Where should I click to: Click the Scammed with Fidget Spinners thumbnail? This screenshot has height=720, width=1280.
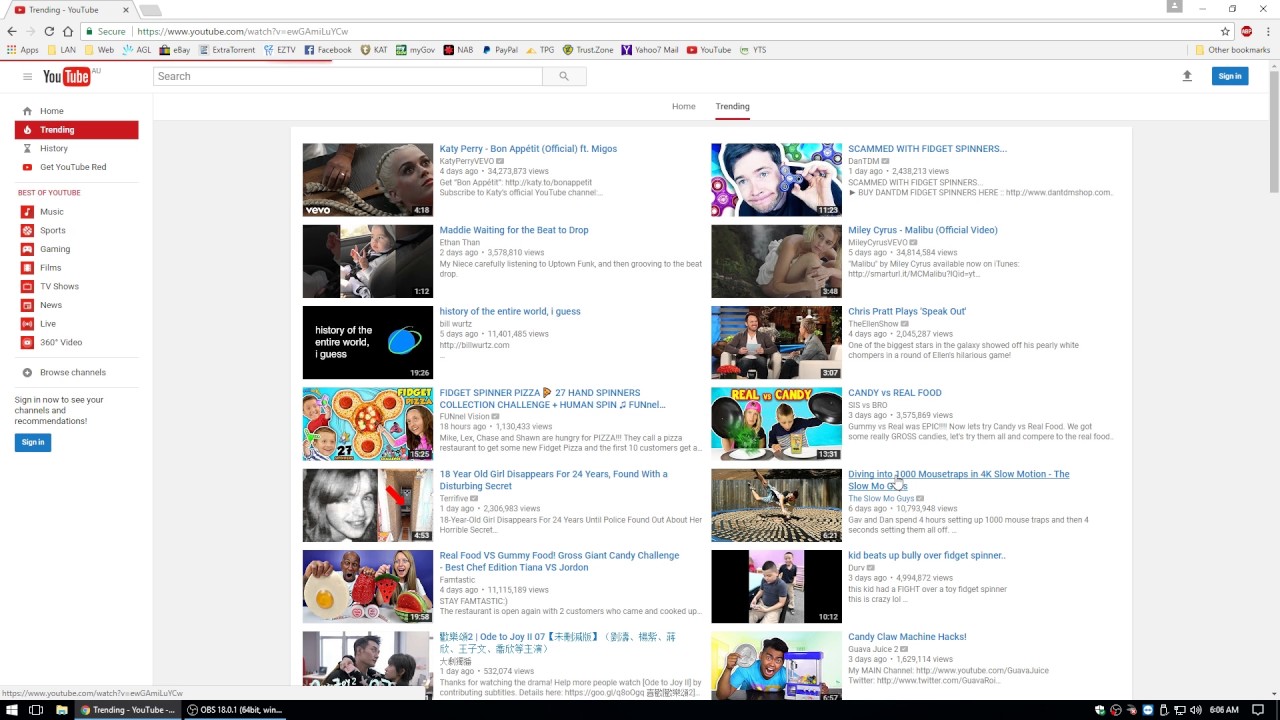pyautogui.click(x=776, y=180)
